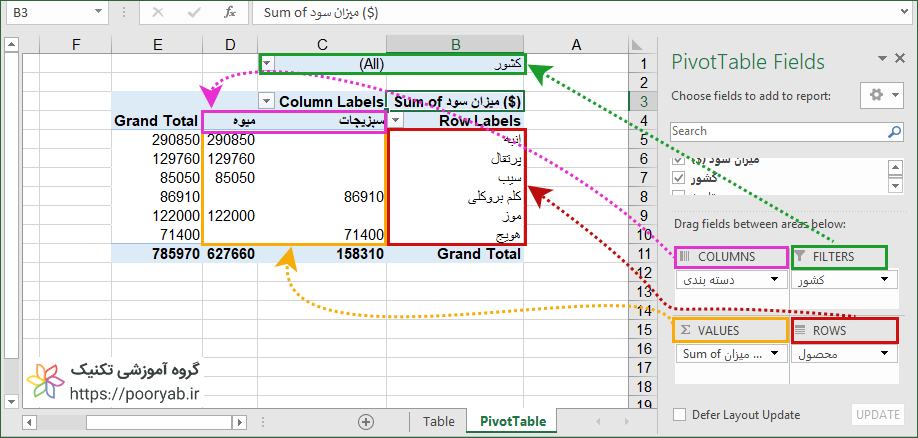Screen dimensions: 918x438
Task: Select column C header
Action: point(322,45)
